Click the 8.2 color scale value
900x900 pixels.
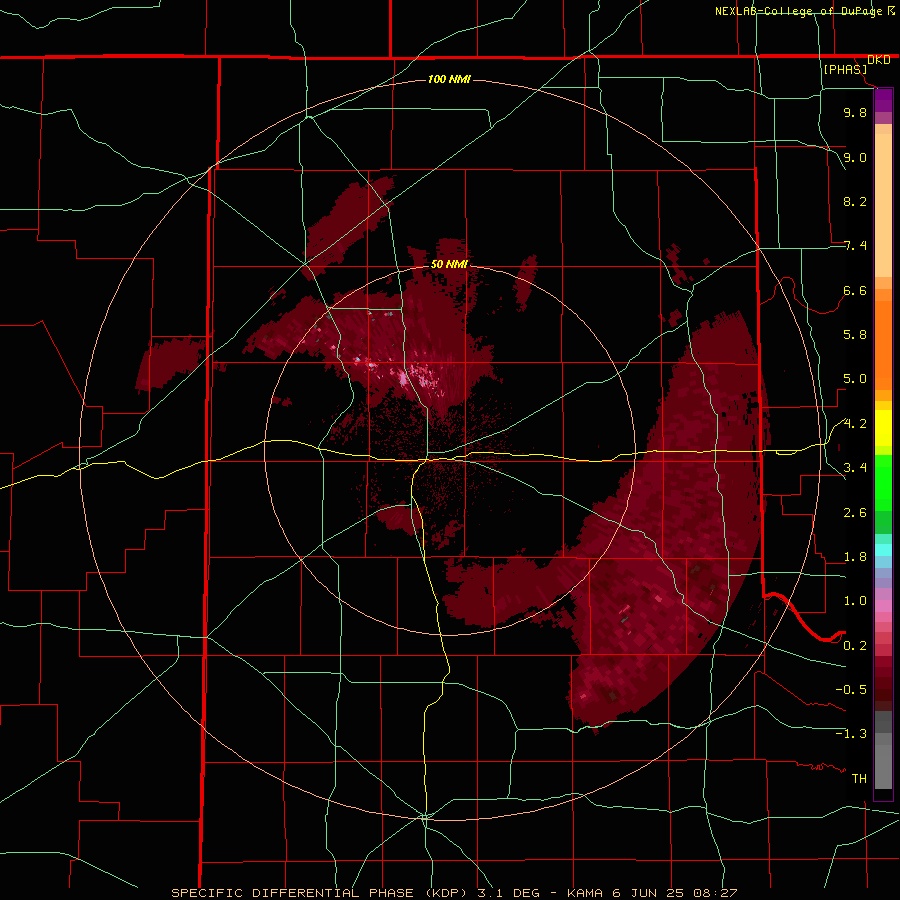(x=855, y=201)
